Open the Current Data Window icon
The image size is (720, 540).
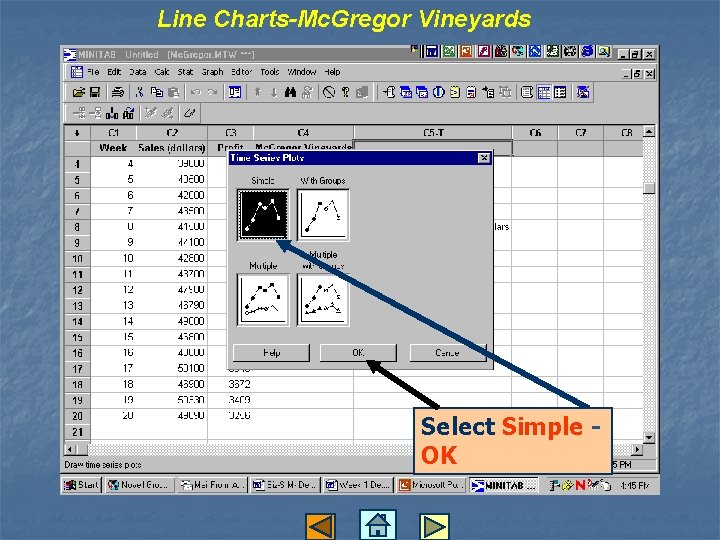pyautogui.click(x=544, y=92)
